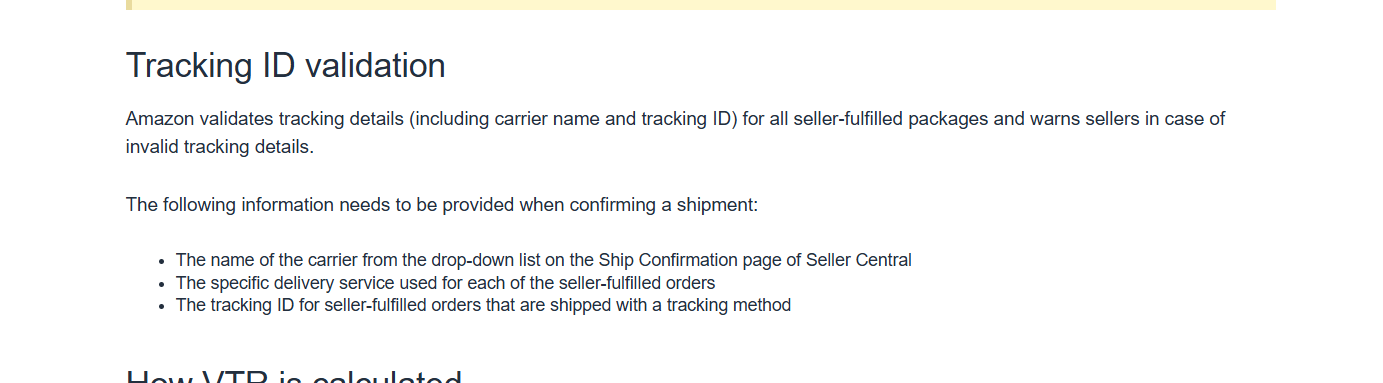Click the Tracking ID validation heading
This screenshot has width=1383, height=383.
tap(285, 66)
